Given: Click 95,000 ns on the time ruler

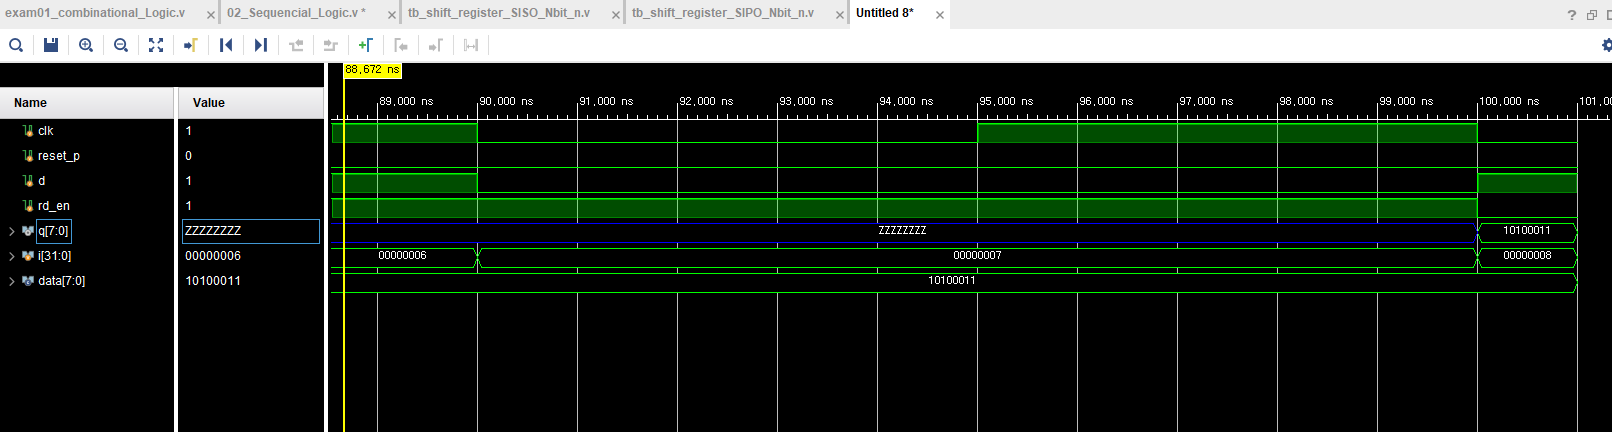Looking at the screenshot, I should (x=1007, y=101).
